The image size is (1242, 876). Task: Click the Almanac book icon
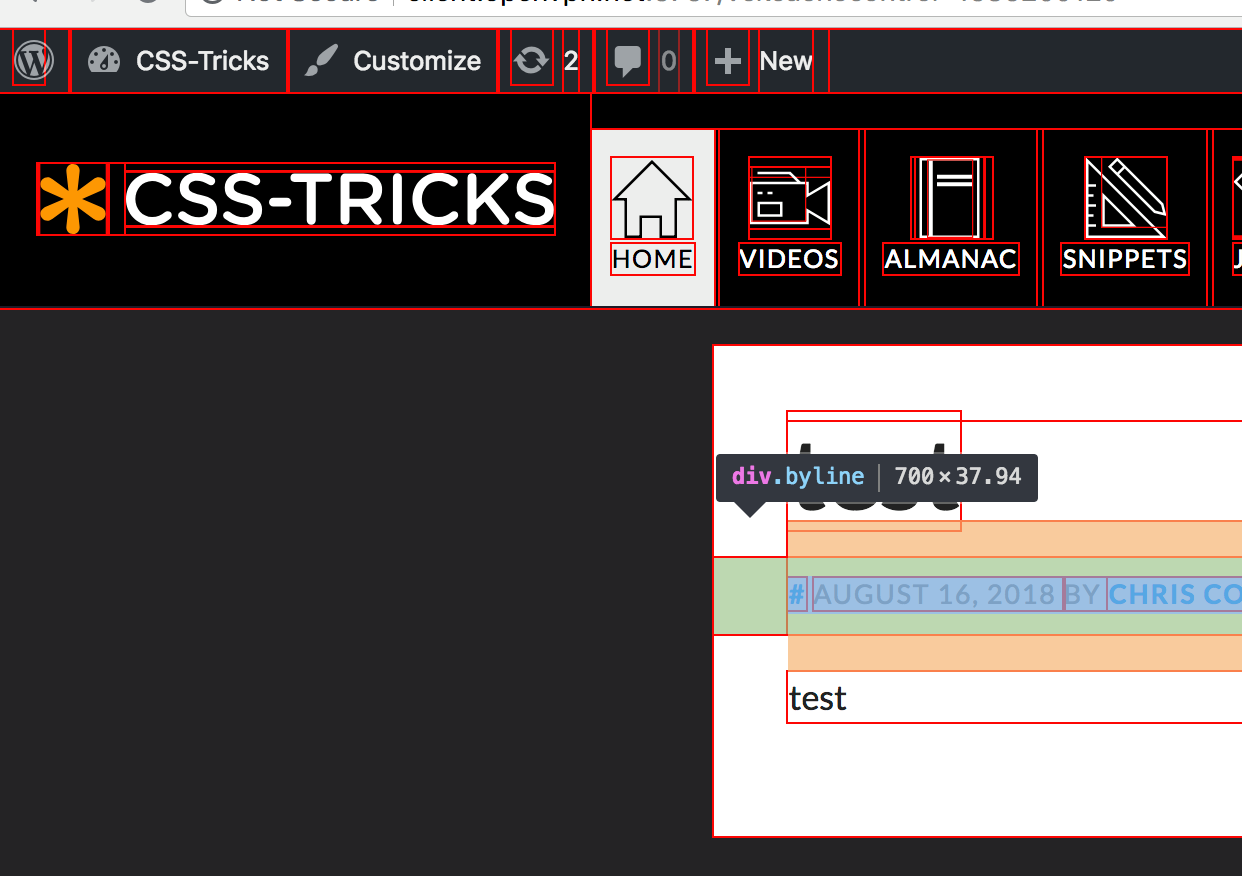pyautogui.click(x=951, y=198)
